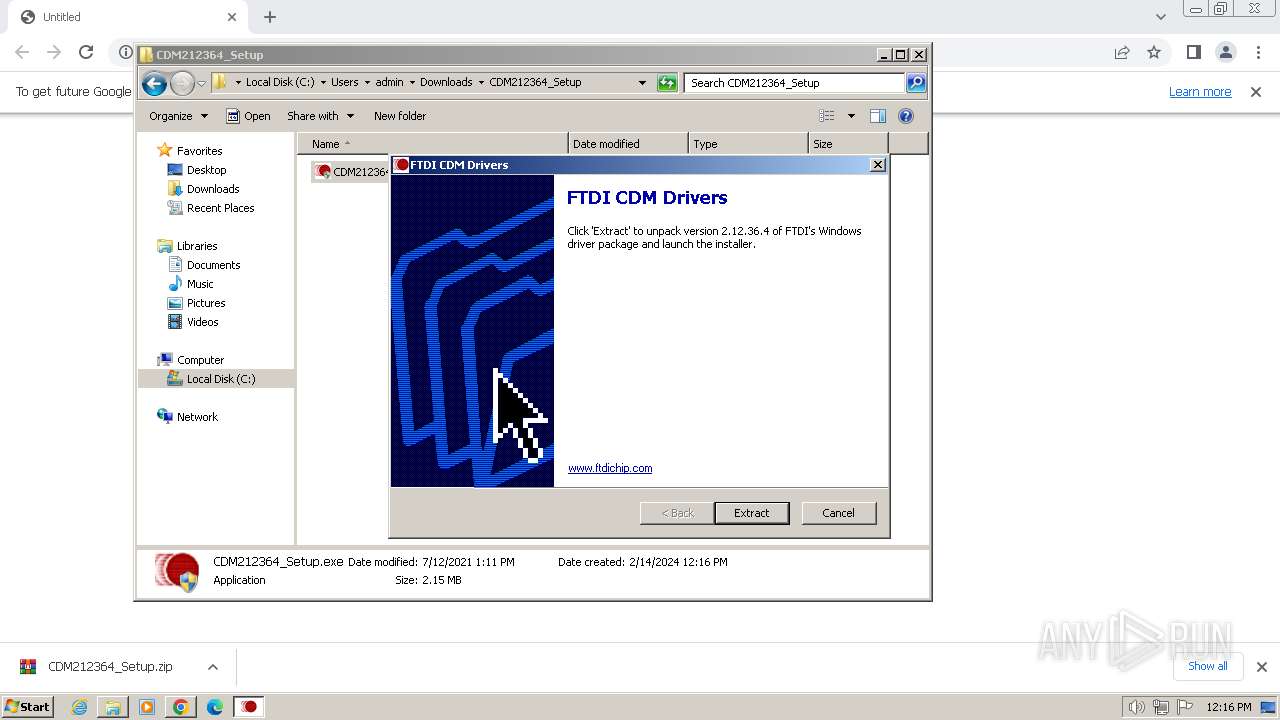The width and height of the screenshot is (1280, 720).
Task: Open the view options dropdown arrow
Action: tap(851, 116)
